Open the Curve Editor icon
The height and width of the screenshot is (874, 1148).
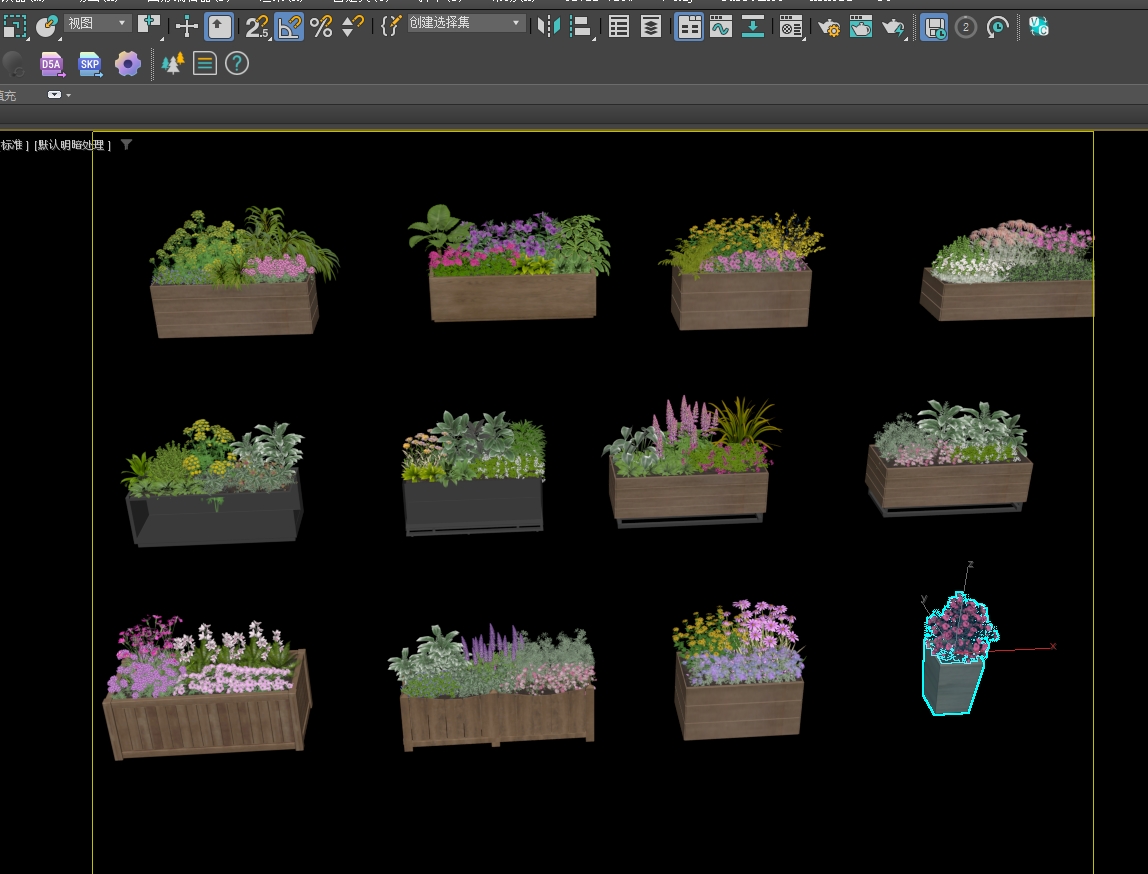click(721, 27)
